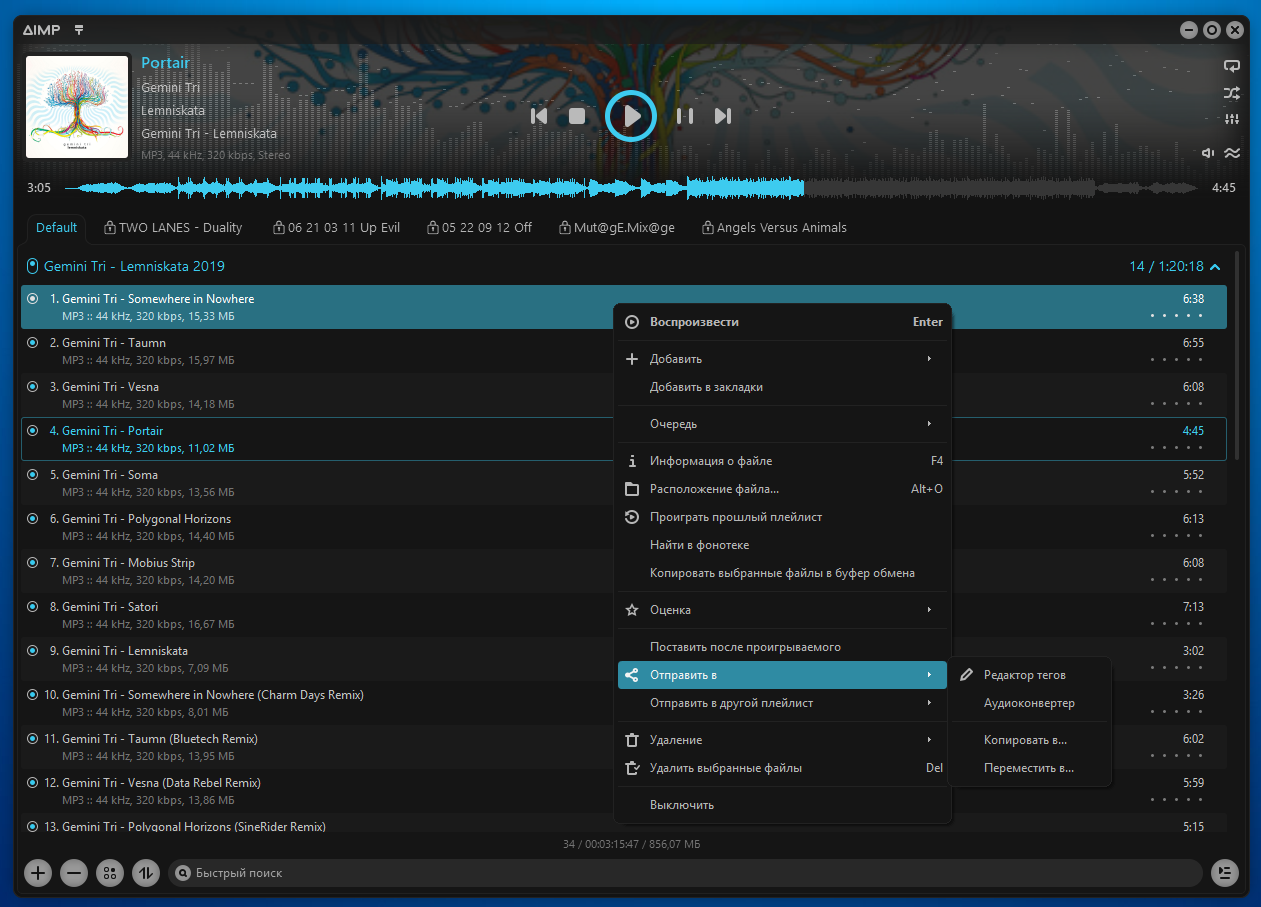Click Удалить выбранные файлы menu entry
Screen dimensions: 1261x907
click(725, 768)
